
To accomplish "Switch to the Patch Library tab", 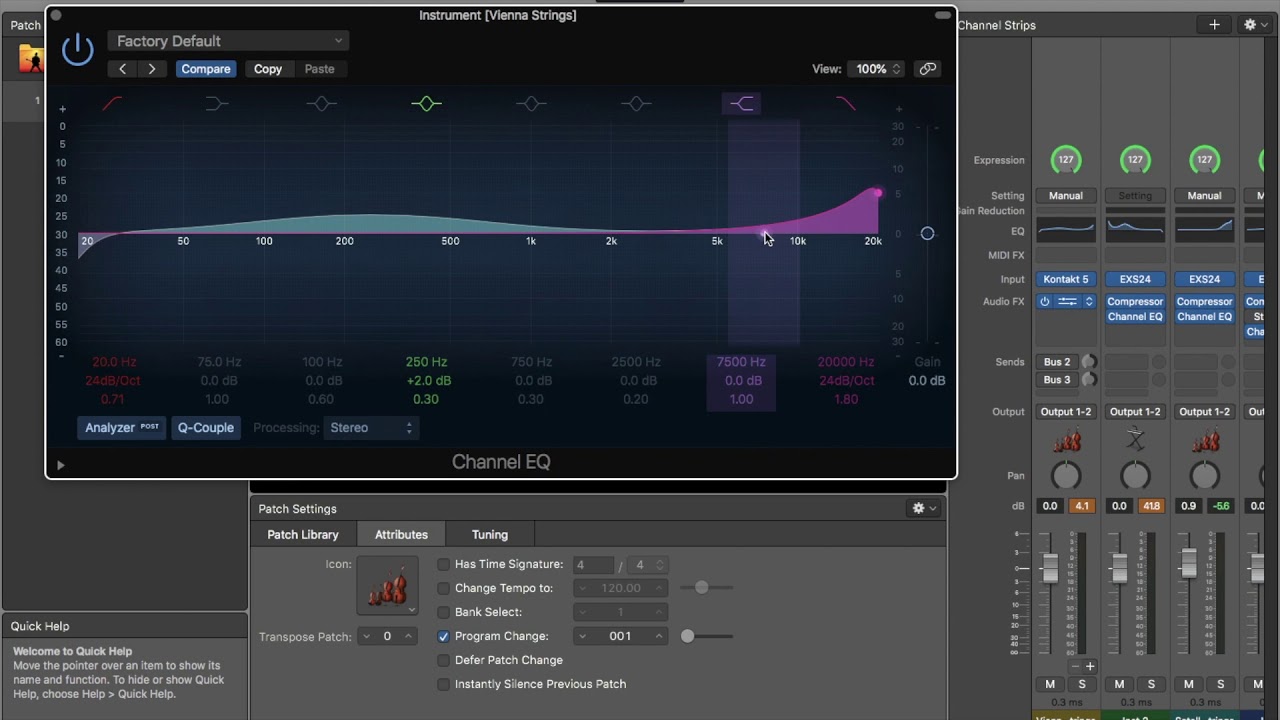I will [303, 535].
